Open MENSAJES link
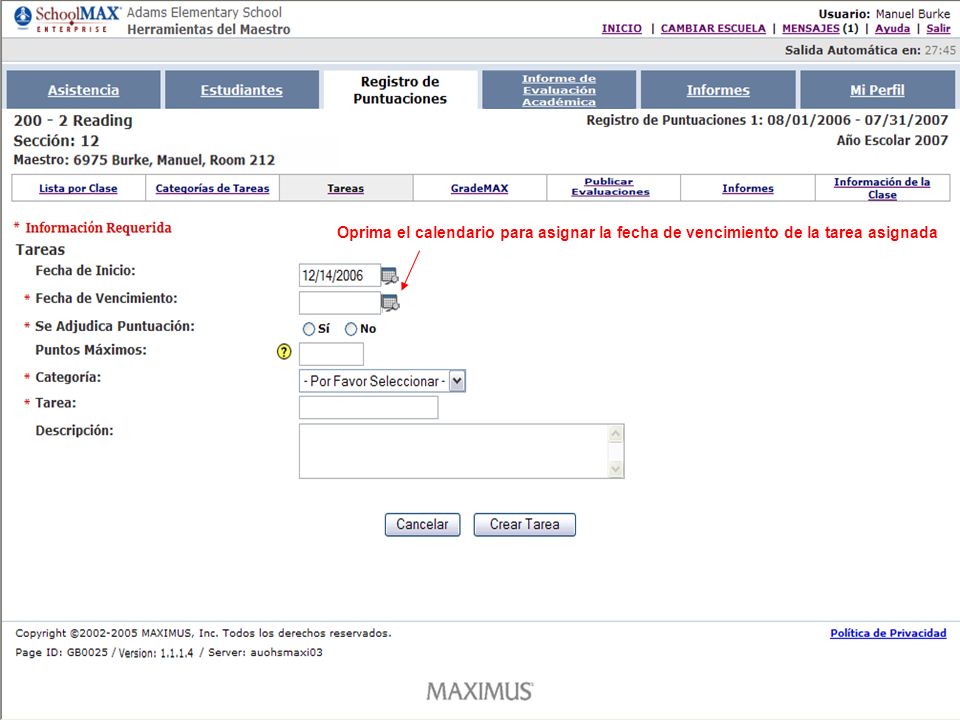 pyautogui.click(x=811, y=28)
